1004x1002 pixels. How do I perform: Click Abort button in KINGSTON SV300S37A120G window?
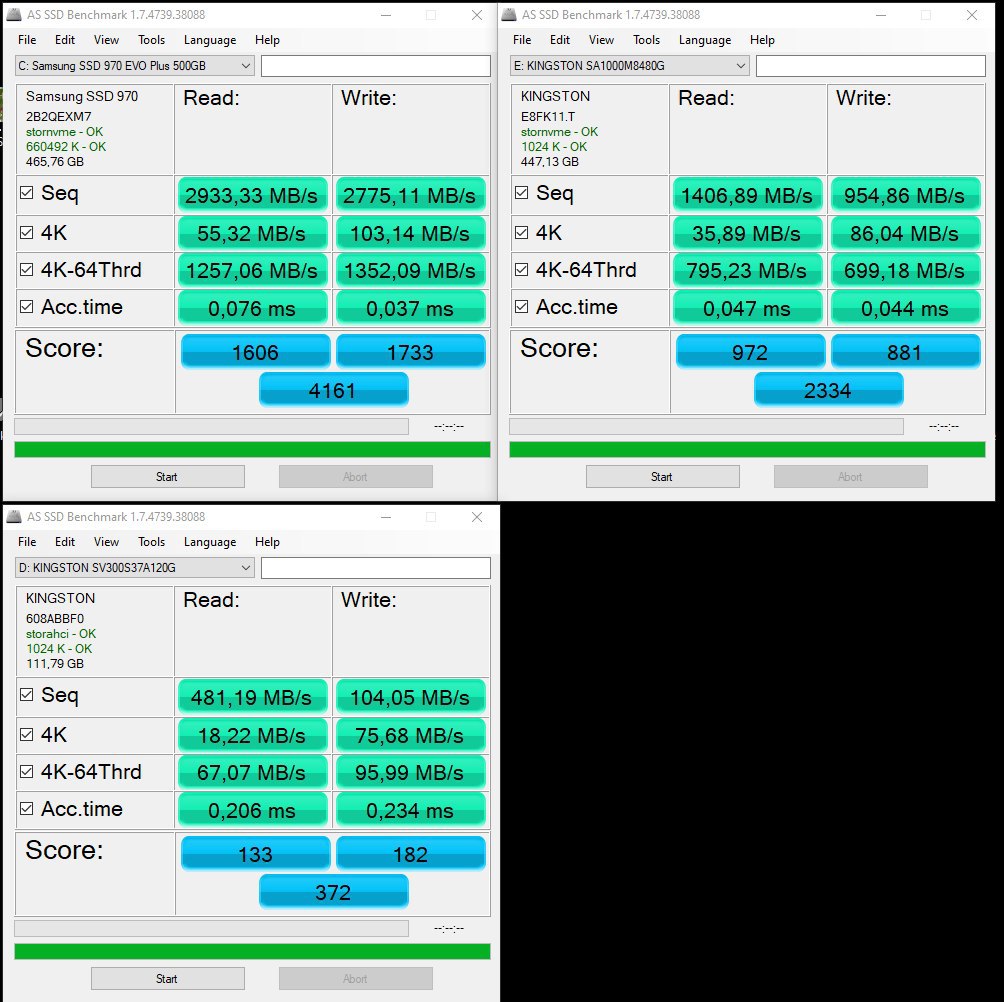(355, 978)
